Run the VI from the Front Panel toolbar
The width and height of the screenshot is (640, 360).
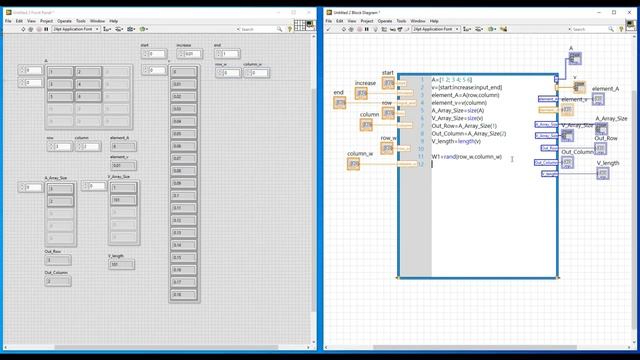[23, 29]
